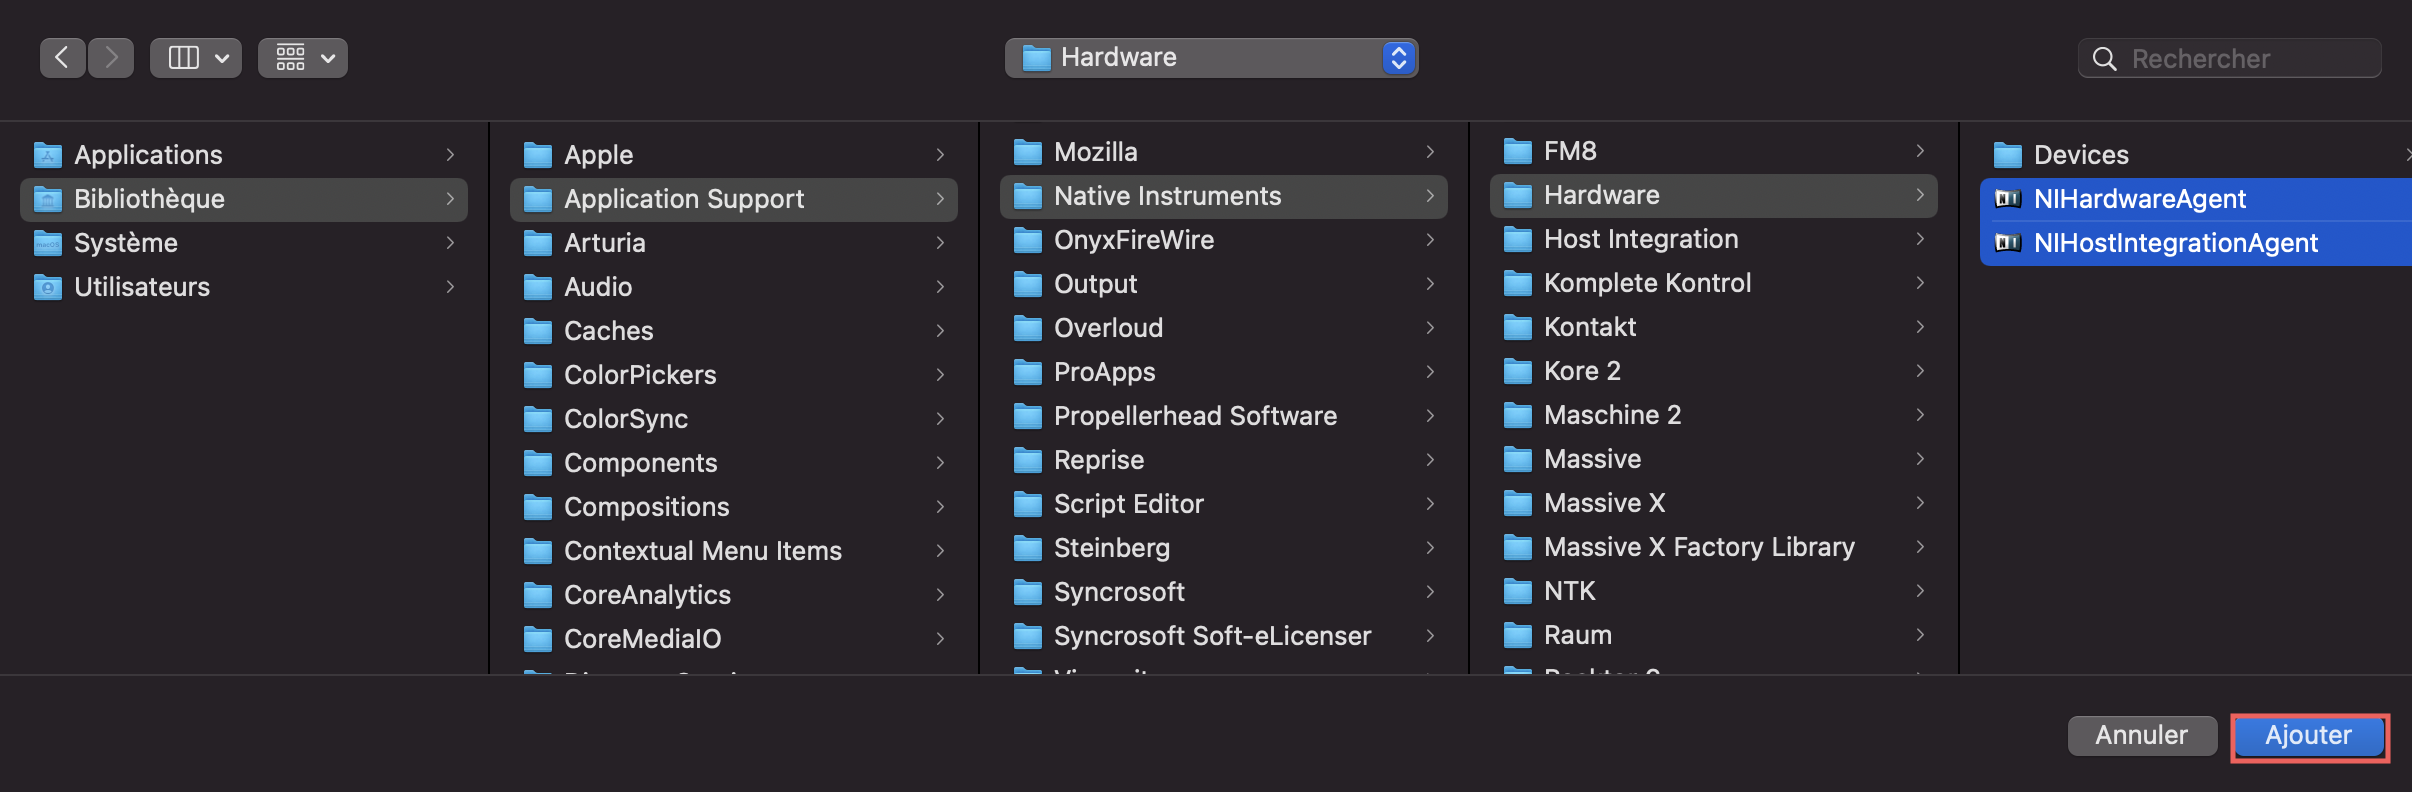Open the Hardware path popup menu
Screen dimensions: 2412x792
click(1211, 58)
